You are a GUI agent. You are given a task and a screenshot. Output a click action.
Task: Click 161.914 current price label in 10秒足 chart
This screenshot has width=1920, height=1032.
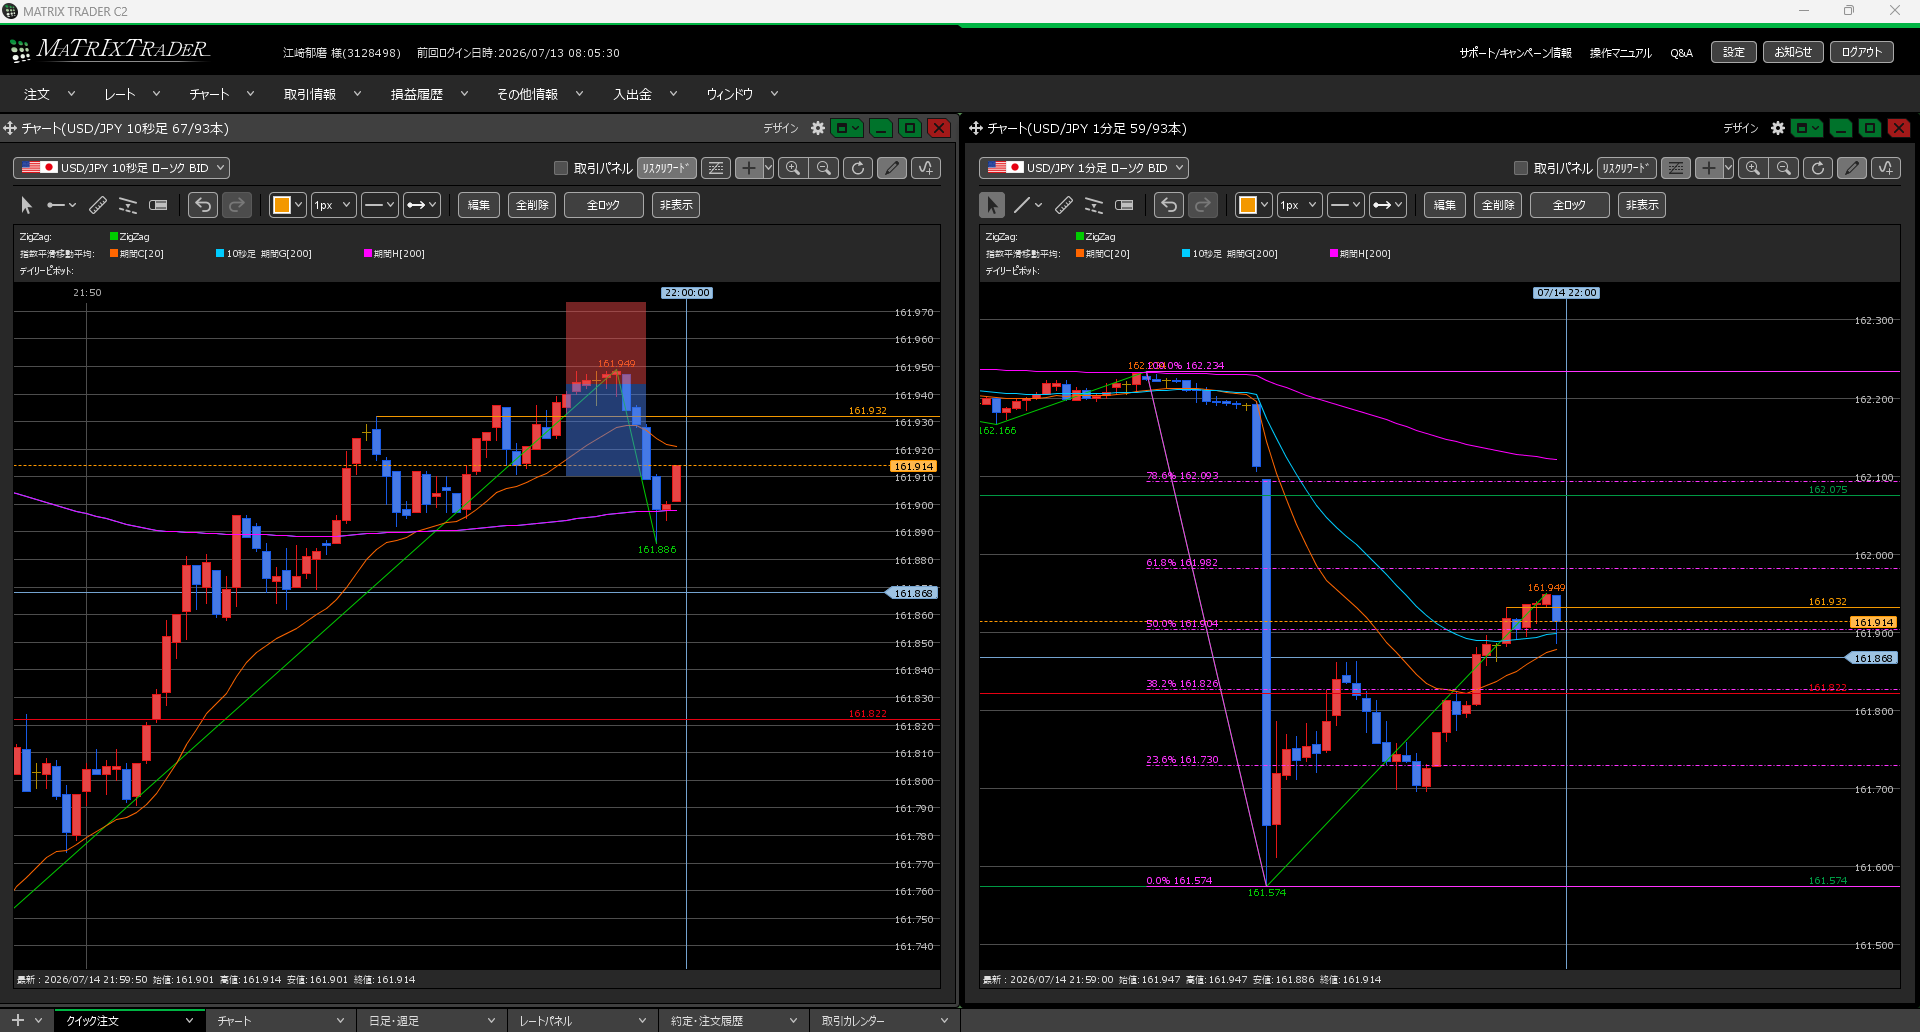pos(913,466)
